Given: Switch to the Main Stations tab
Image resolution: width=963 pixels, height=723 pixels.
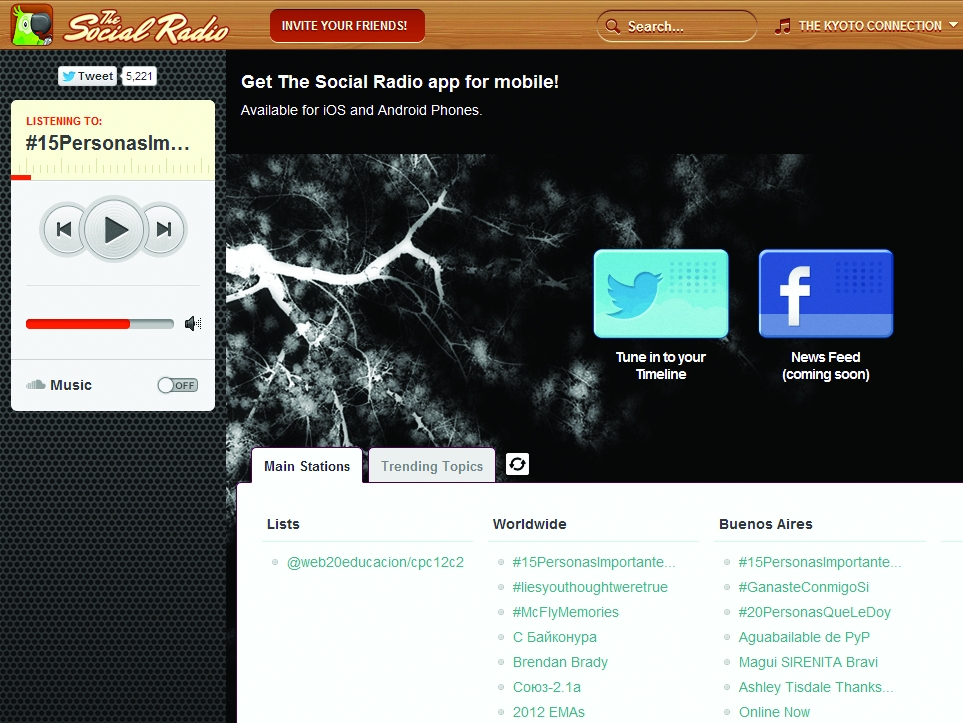Looking at the screenshot, I should click(307, 466).
